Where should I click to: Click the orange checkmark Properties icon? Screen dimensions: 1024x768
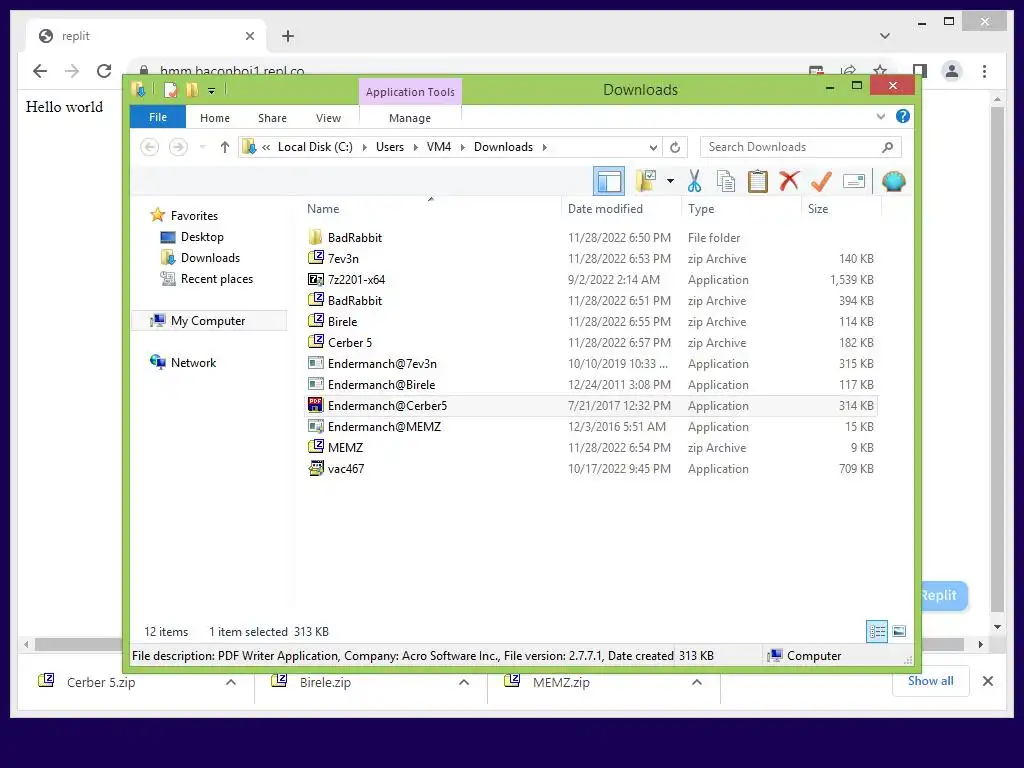pos(821,181)
